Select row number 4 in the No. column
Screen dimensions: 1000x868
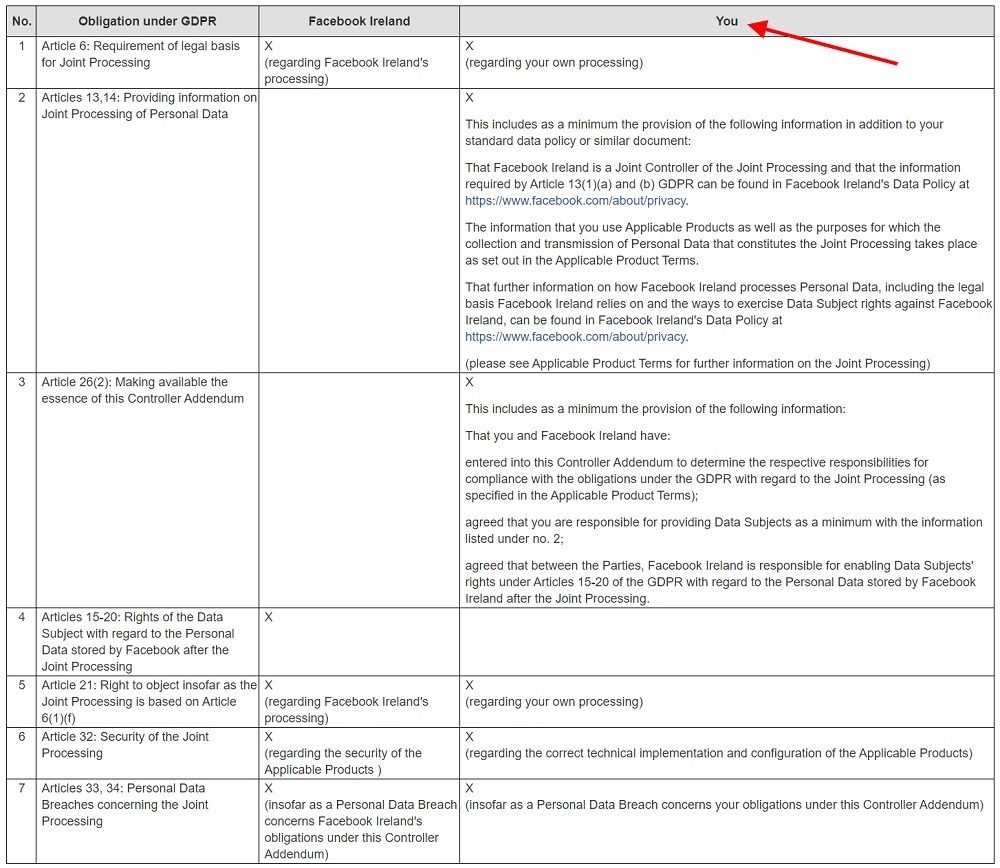[x=22, y=617]
